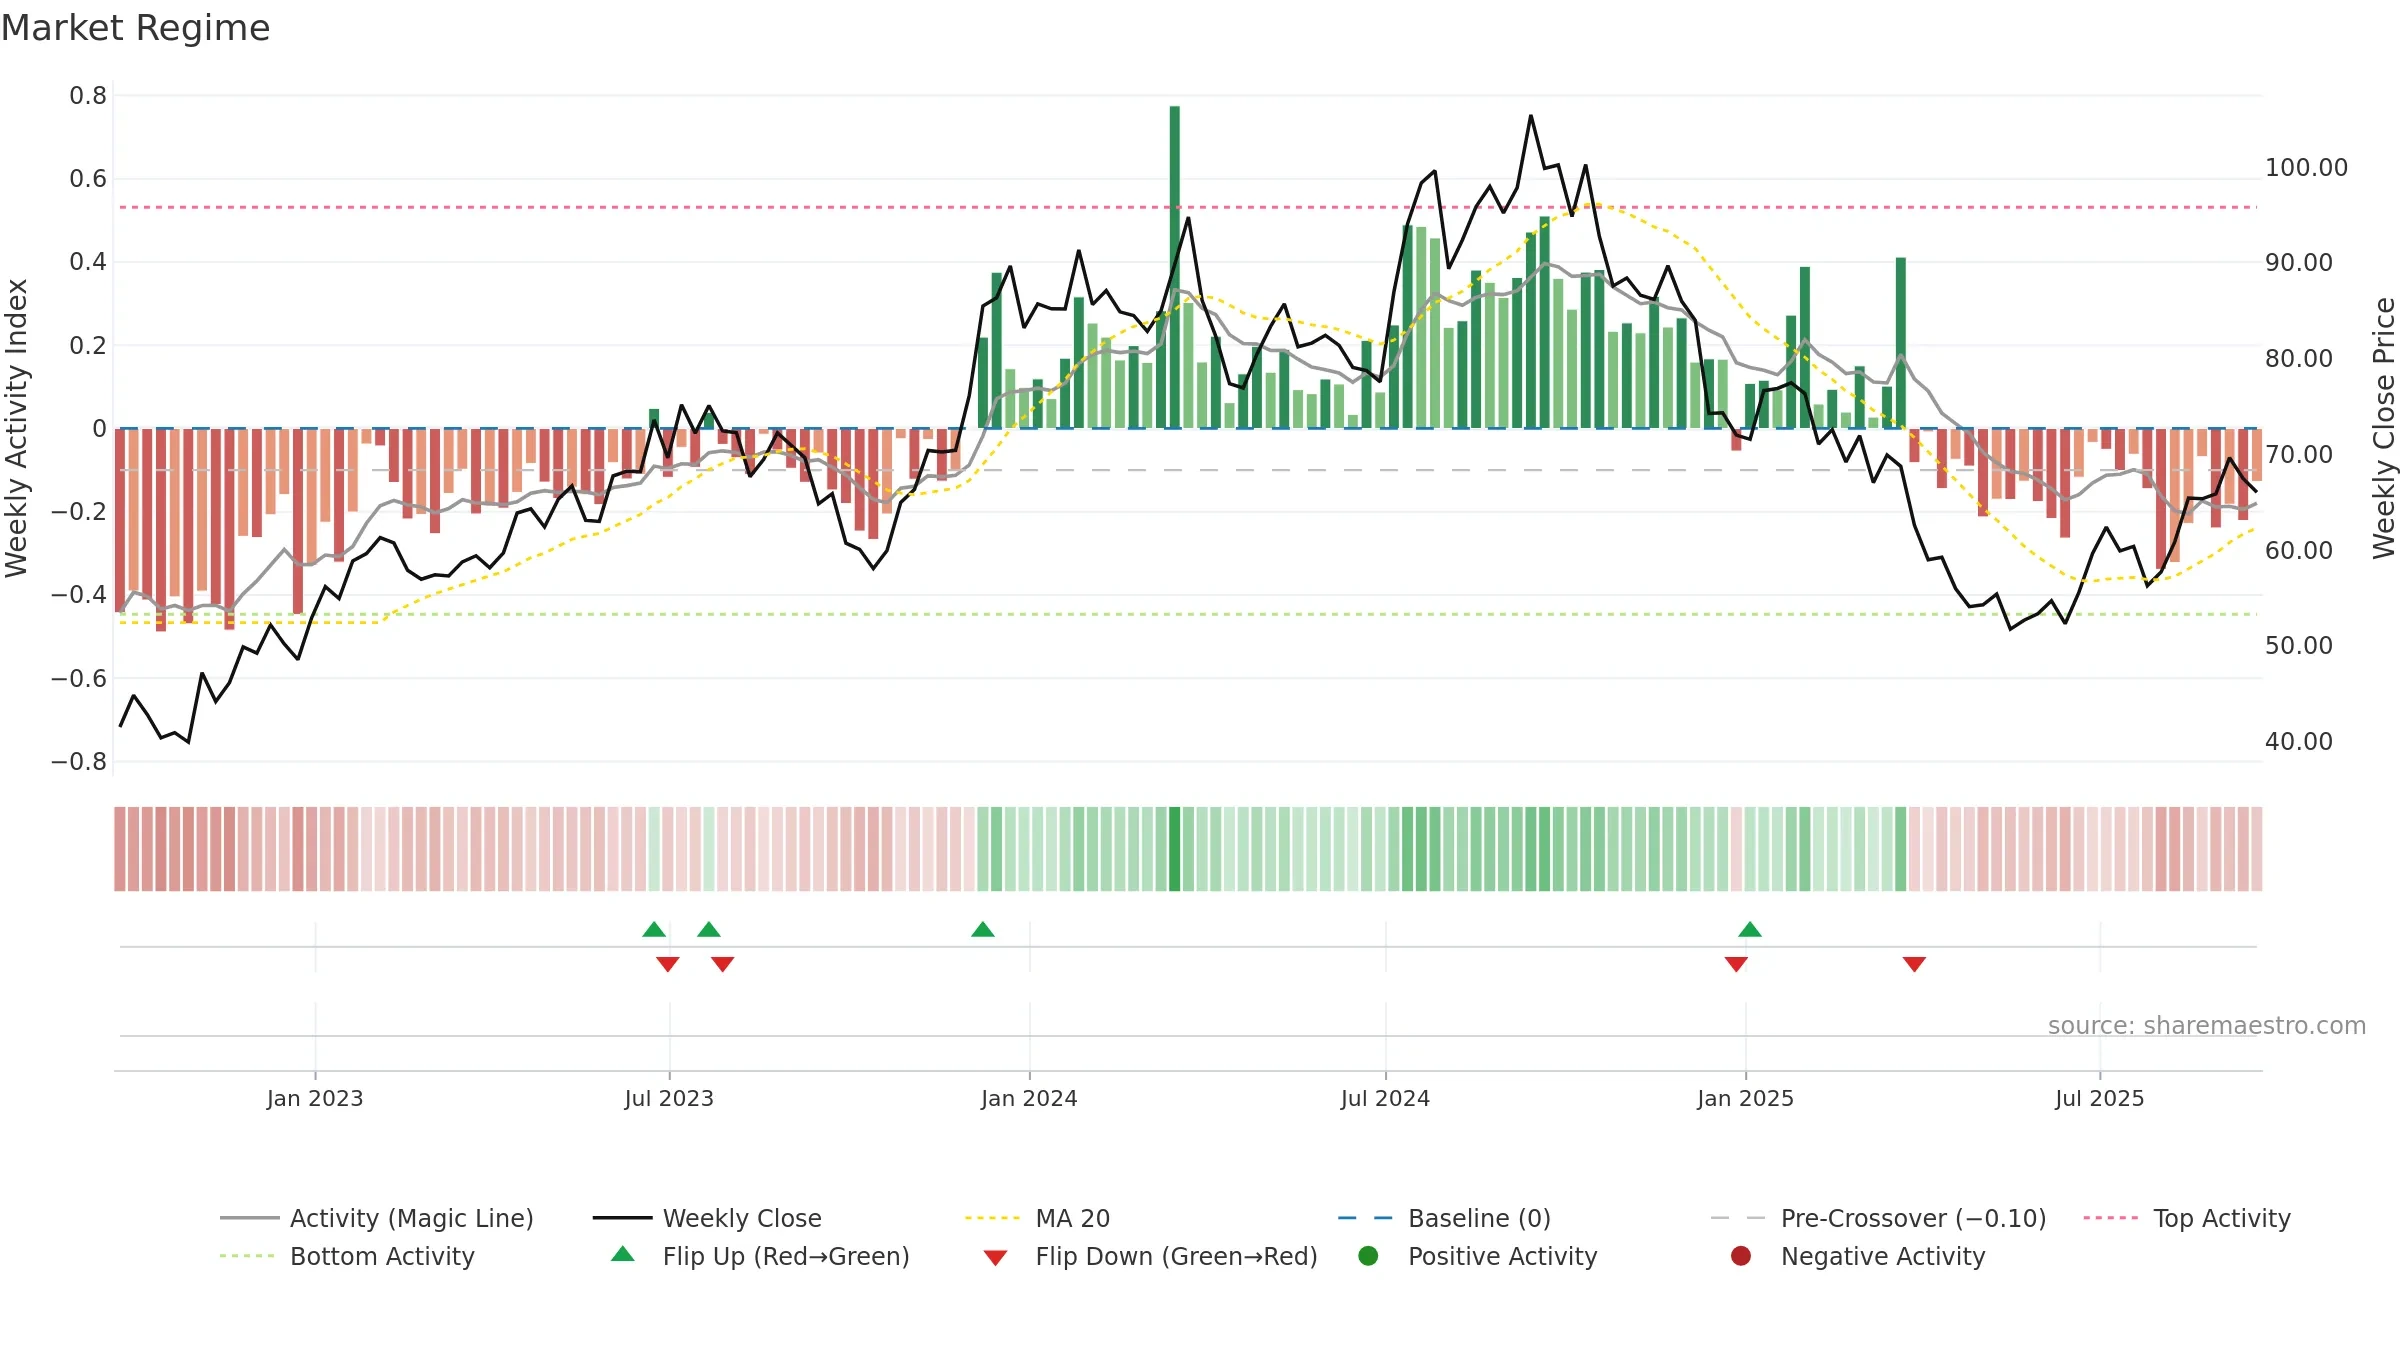Click the green flip-up triangle before Jan 2024

tap(983, 930)
